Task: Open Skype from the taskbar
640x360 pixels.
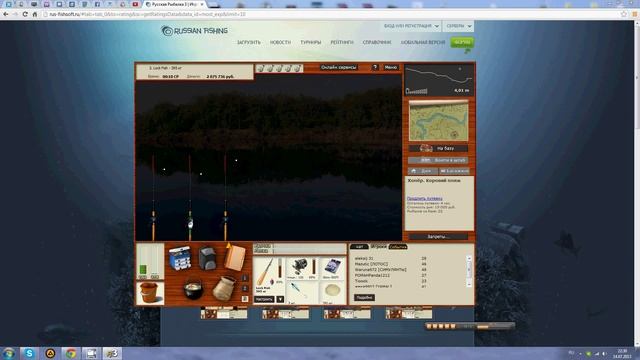Action: click(29, 353)
